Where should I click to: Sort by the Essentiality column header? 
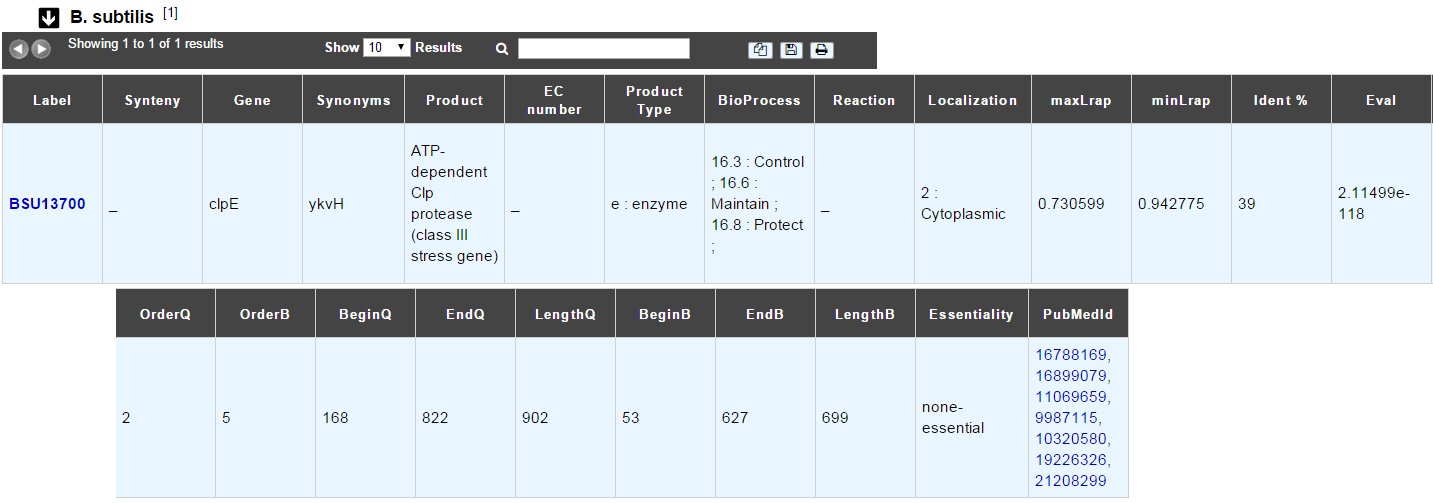point(971,314)
